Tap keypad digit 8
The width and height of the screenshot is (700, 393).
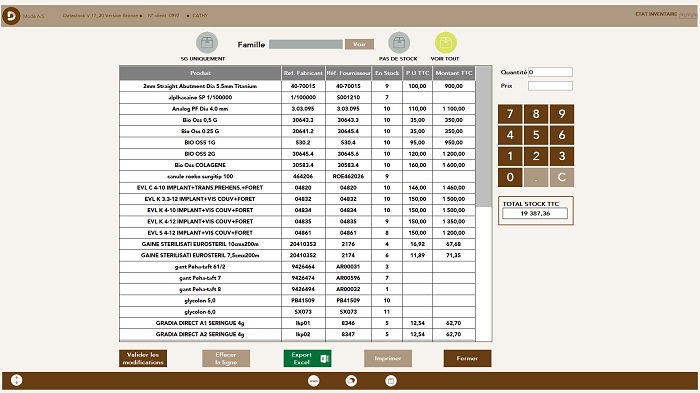pos(536,114)
